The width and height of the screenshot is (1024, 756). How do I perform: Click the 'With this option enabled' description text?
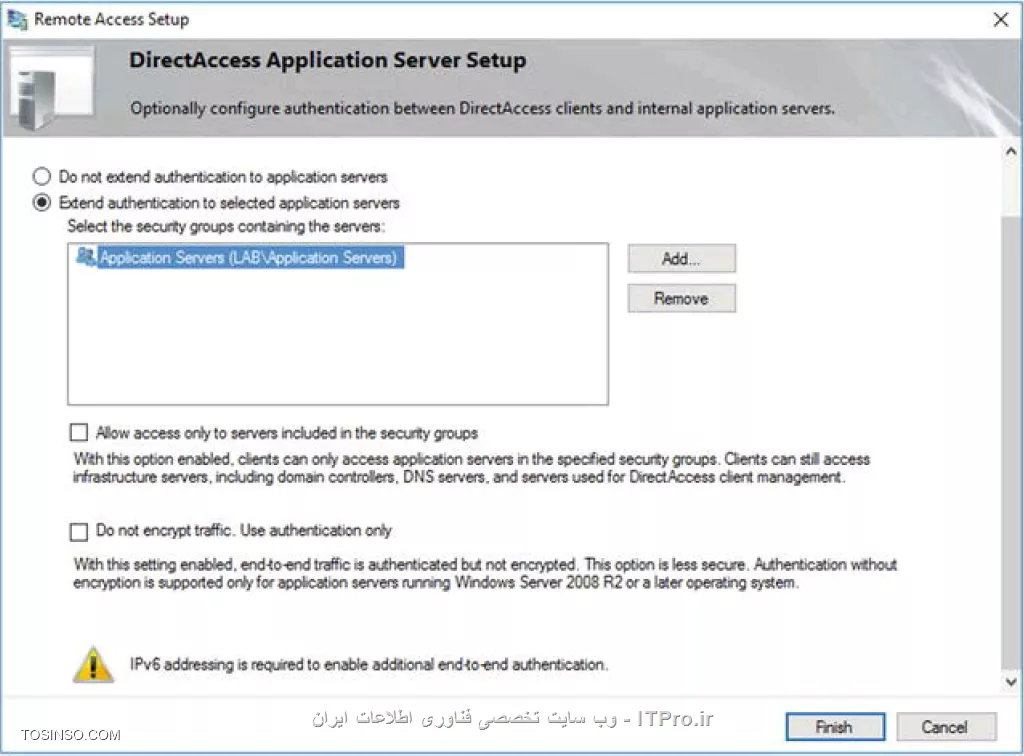pos(471,467)
